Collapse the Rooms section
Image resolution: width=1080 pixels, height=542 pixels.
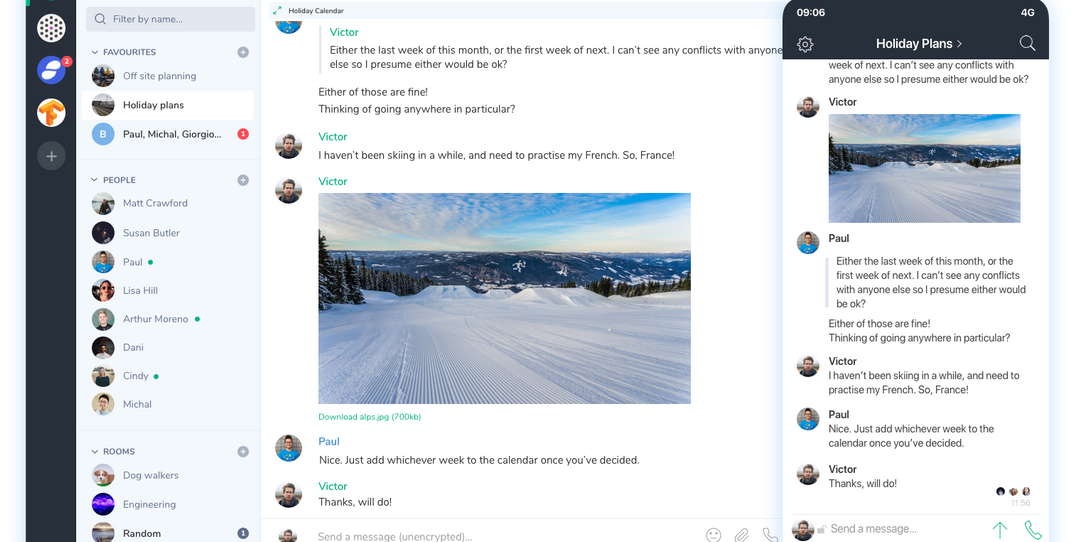coord(95,452)
